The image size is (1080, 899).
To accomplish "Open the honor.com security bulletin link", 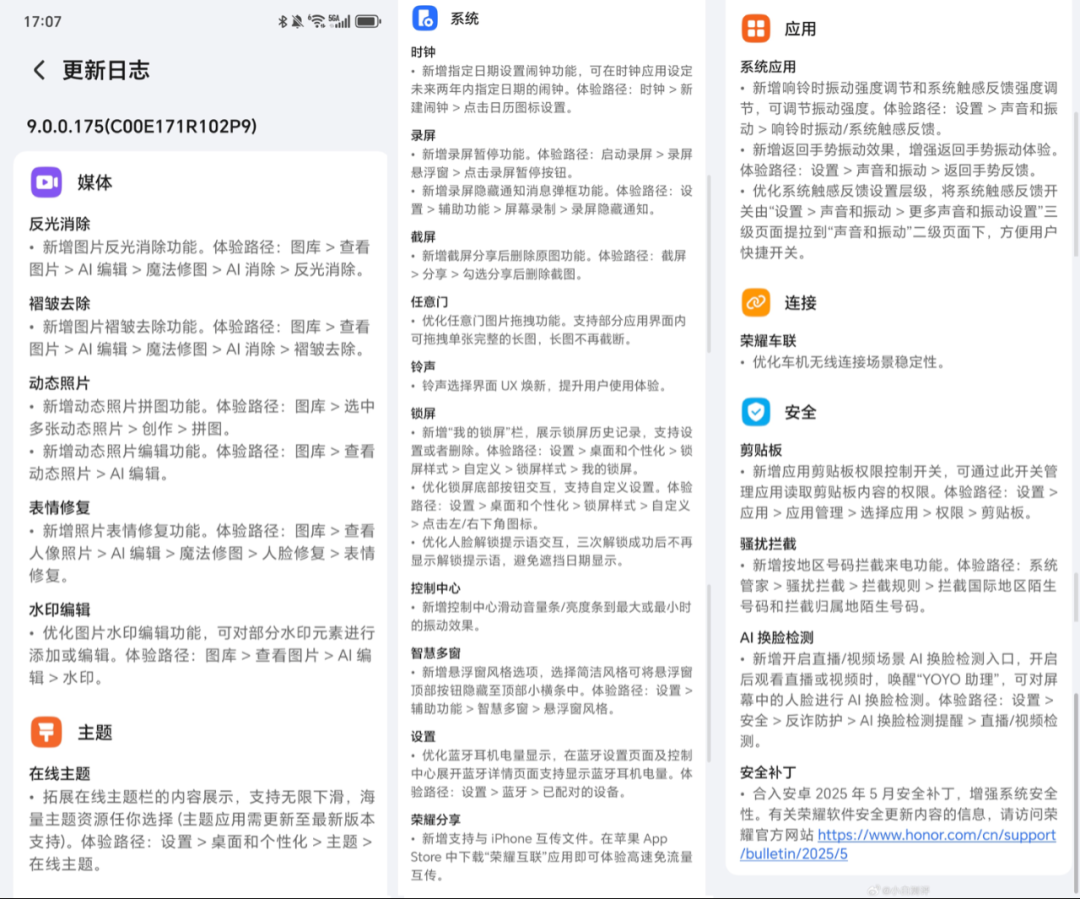I will click(897, 844).
